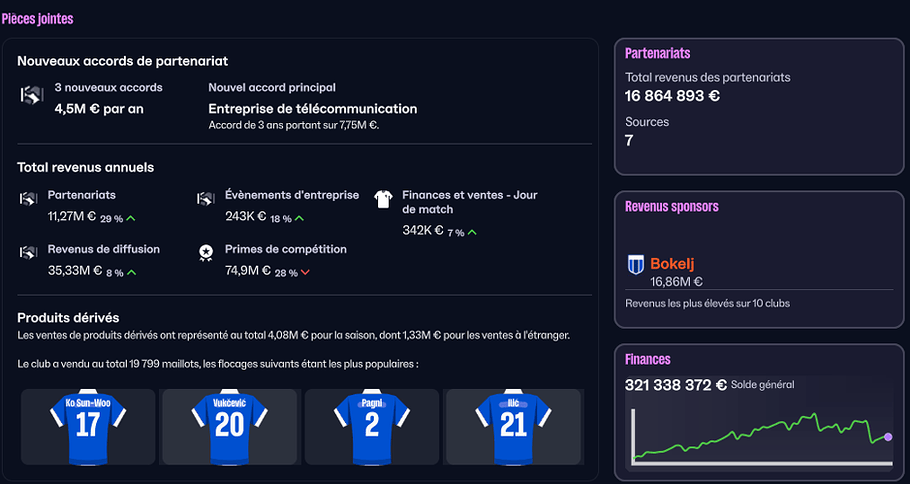Click the Revenus de diffusion icon
910x484 pixels.
28,252
